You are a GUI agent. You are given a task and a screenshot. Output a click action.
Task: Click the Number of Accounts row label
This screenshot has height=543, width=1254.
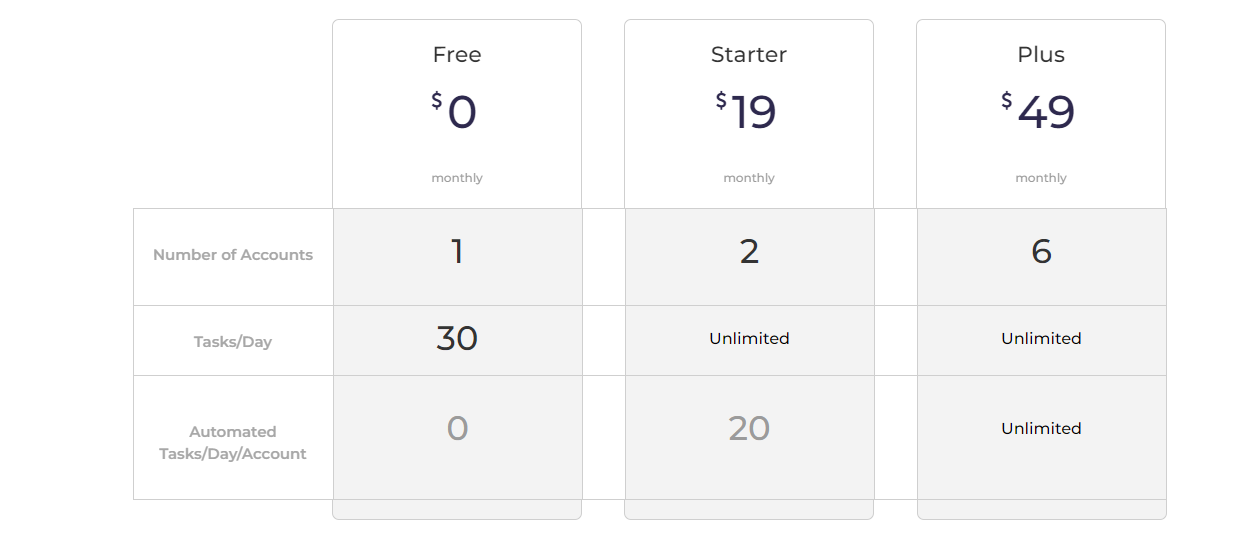(233, 255)
